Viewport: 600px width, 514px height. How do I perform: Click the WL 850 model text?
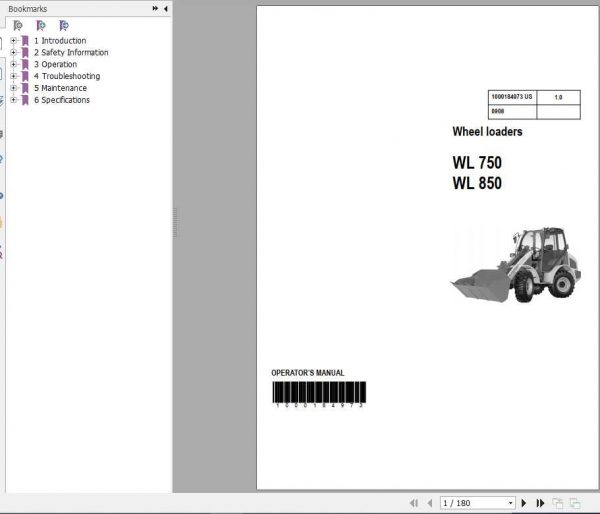pyautogui.click(x=477, y=183)
